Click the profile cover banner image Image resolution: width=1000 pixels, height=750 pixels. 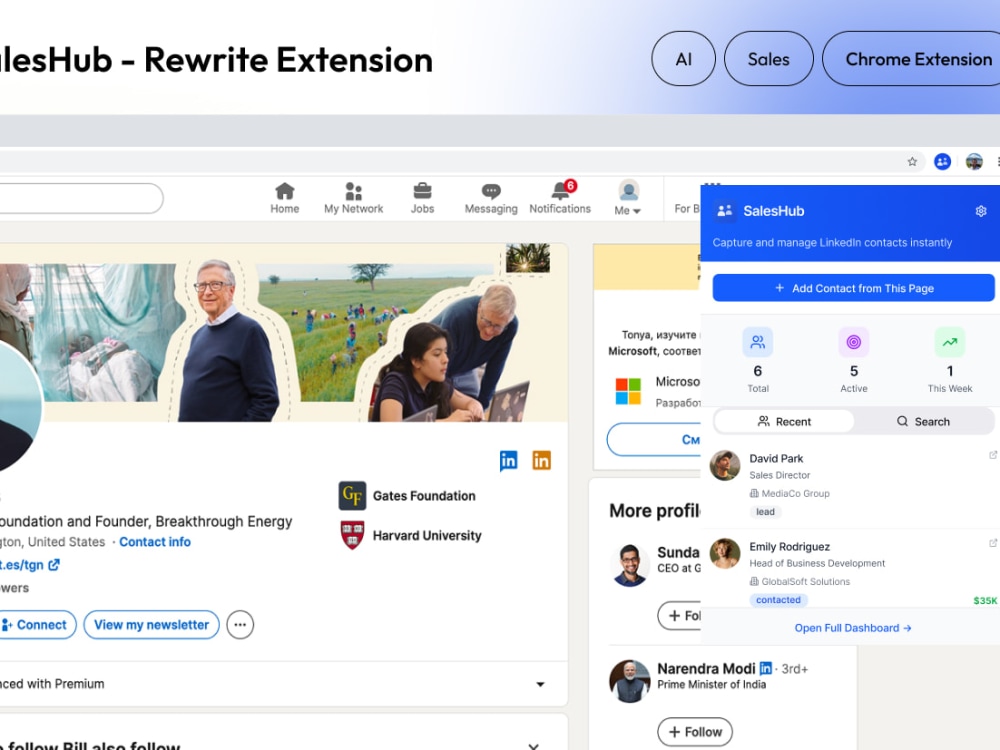284,332
